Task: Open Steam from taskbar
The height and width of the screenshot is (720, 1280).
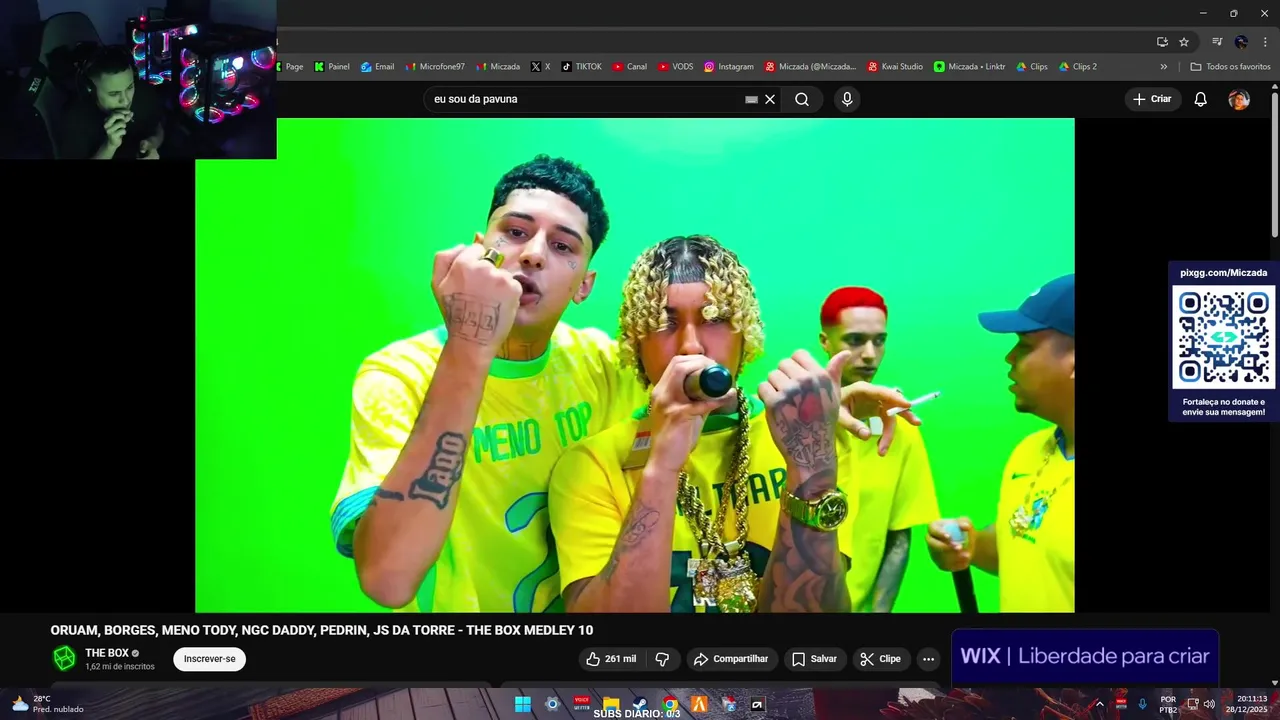Action: click(640, 704)
